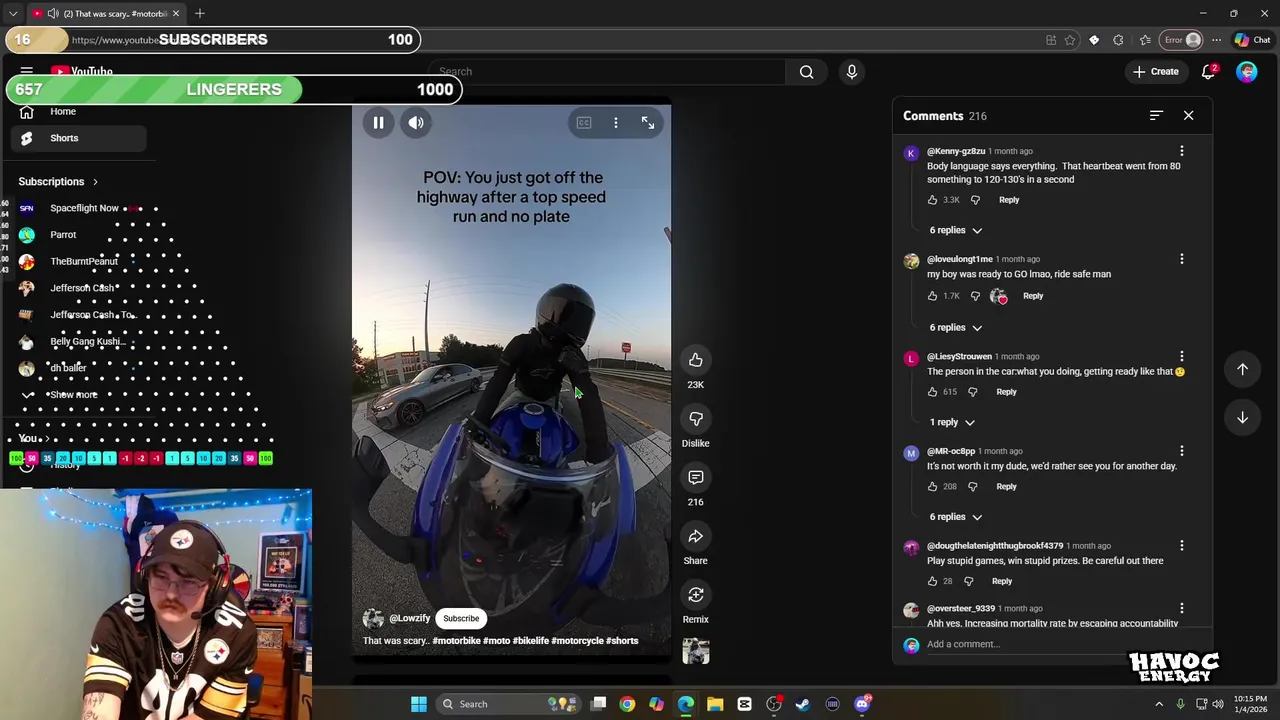Open the Remix option
The image size is (1280, 720).
696,595
